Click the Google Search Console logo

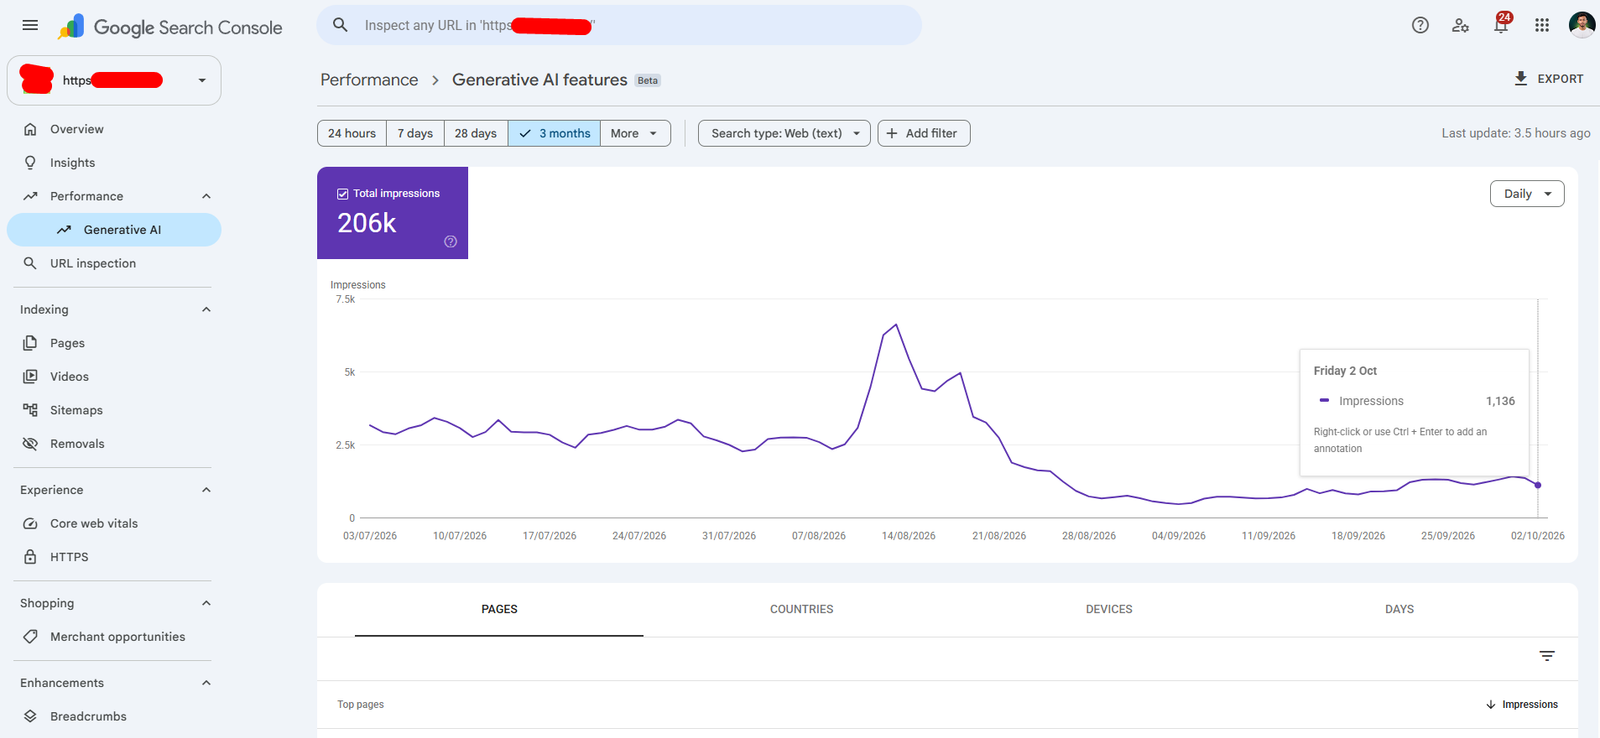[x=170, y=27]
